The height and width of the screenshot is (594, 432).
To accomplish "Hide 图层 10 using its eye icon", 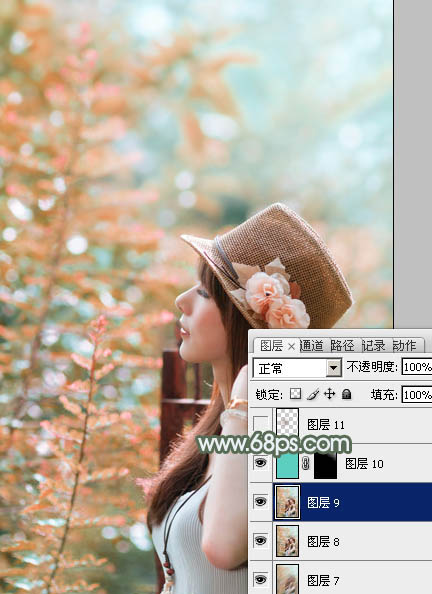I will pos(260,463).
